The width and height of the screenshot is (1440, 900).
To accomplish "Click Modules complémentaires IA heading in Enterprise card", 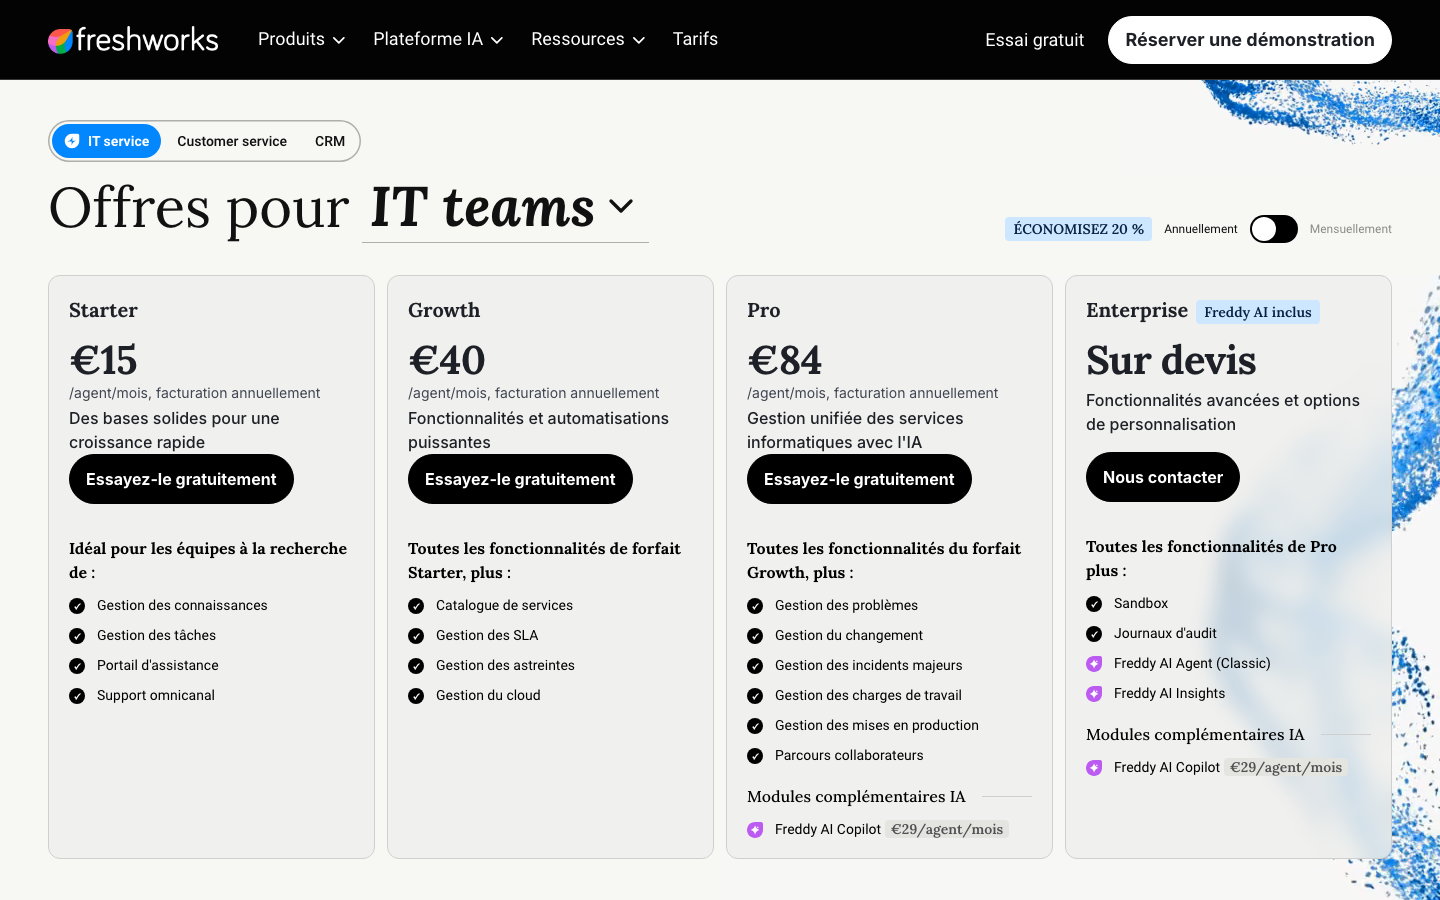I will pyautogui.click(x=1195, y=734).
